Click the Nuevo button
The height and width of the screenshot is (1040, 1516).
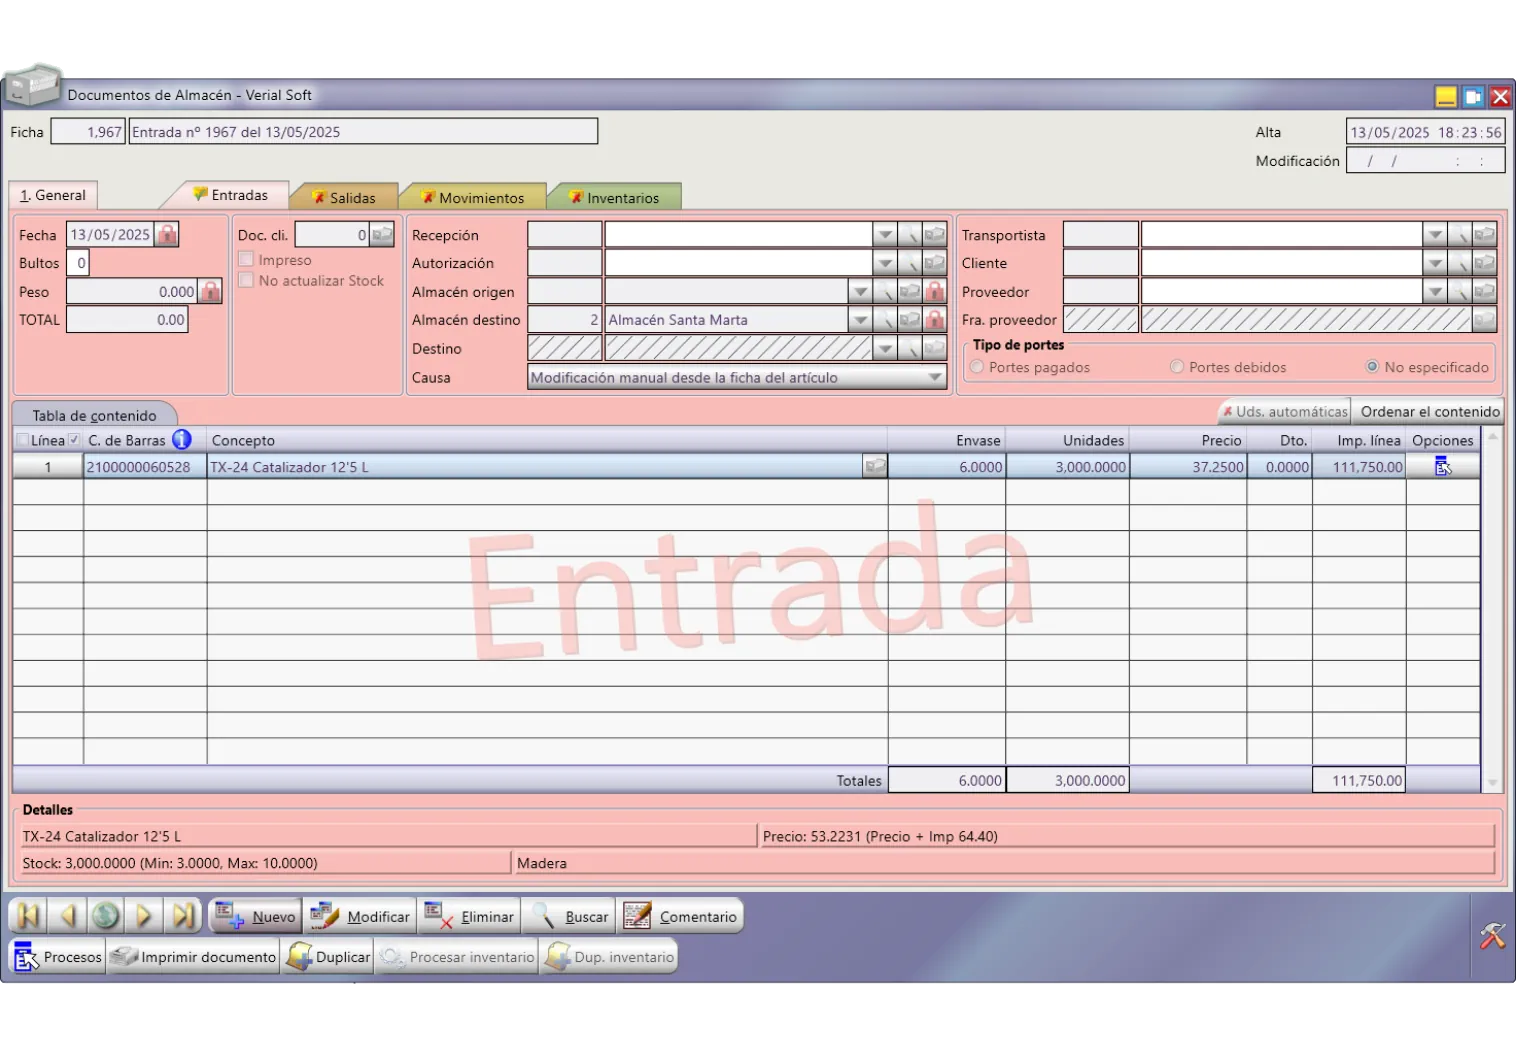(256, 916)
